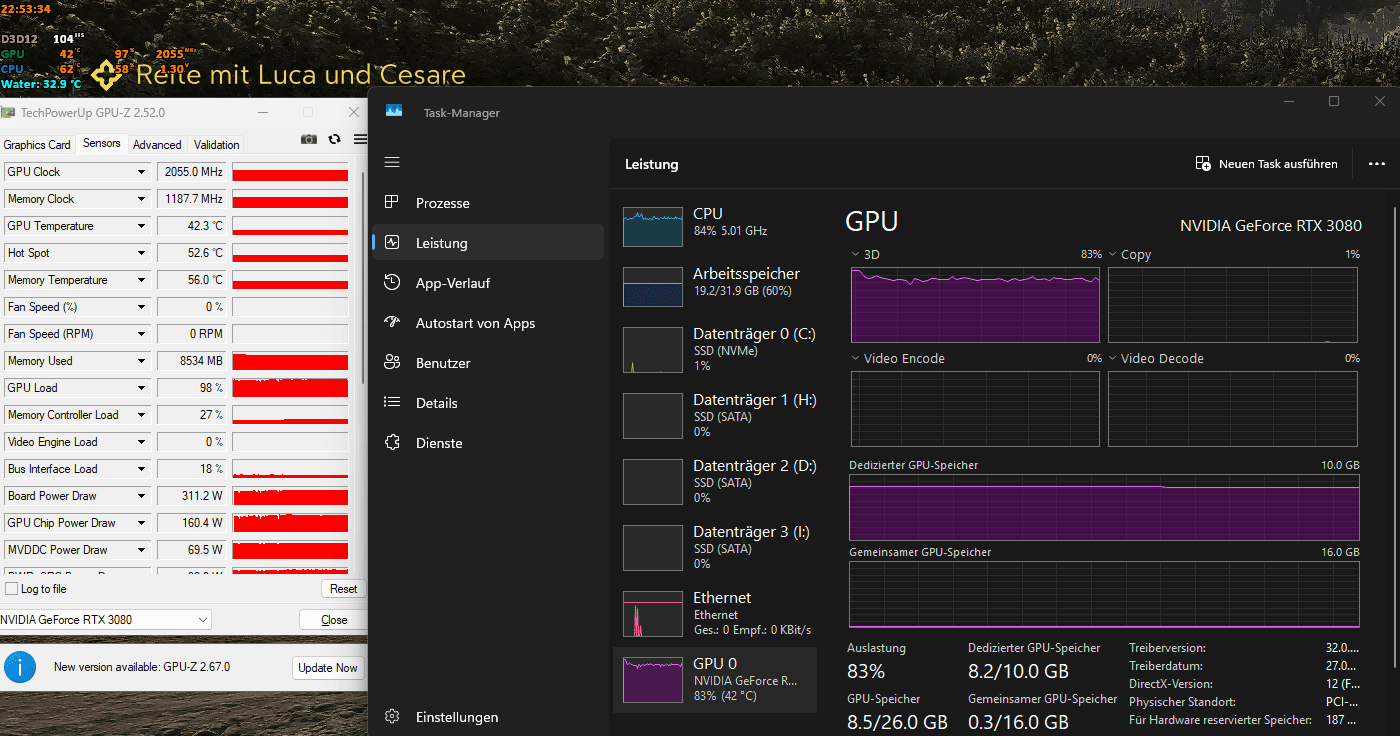The height and width of the screenshot is (736, 1400).
Task: Click the App-Verlauf history icon
Action: (x=392, y=283)
